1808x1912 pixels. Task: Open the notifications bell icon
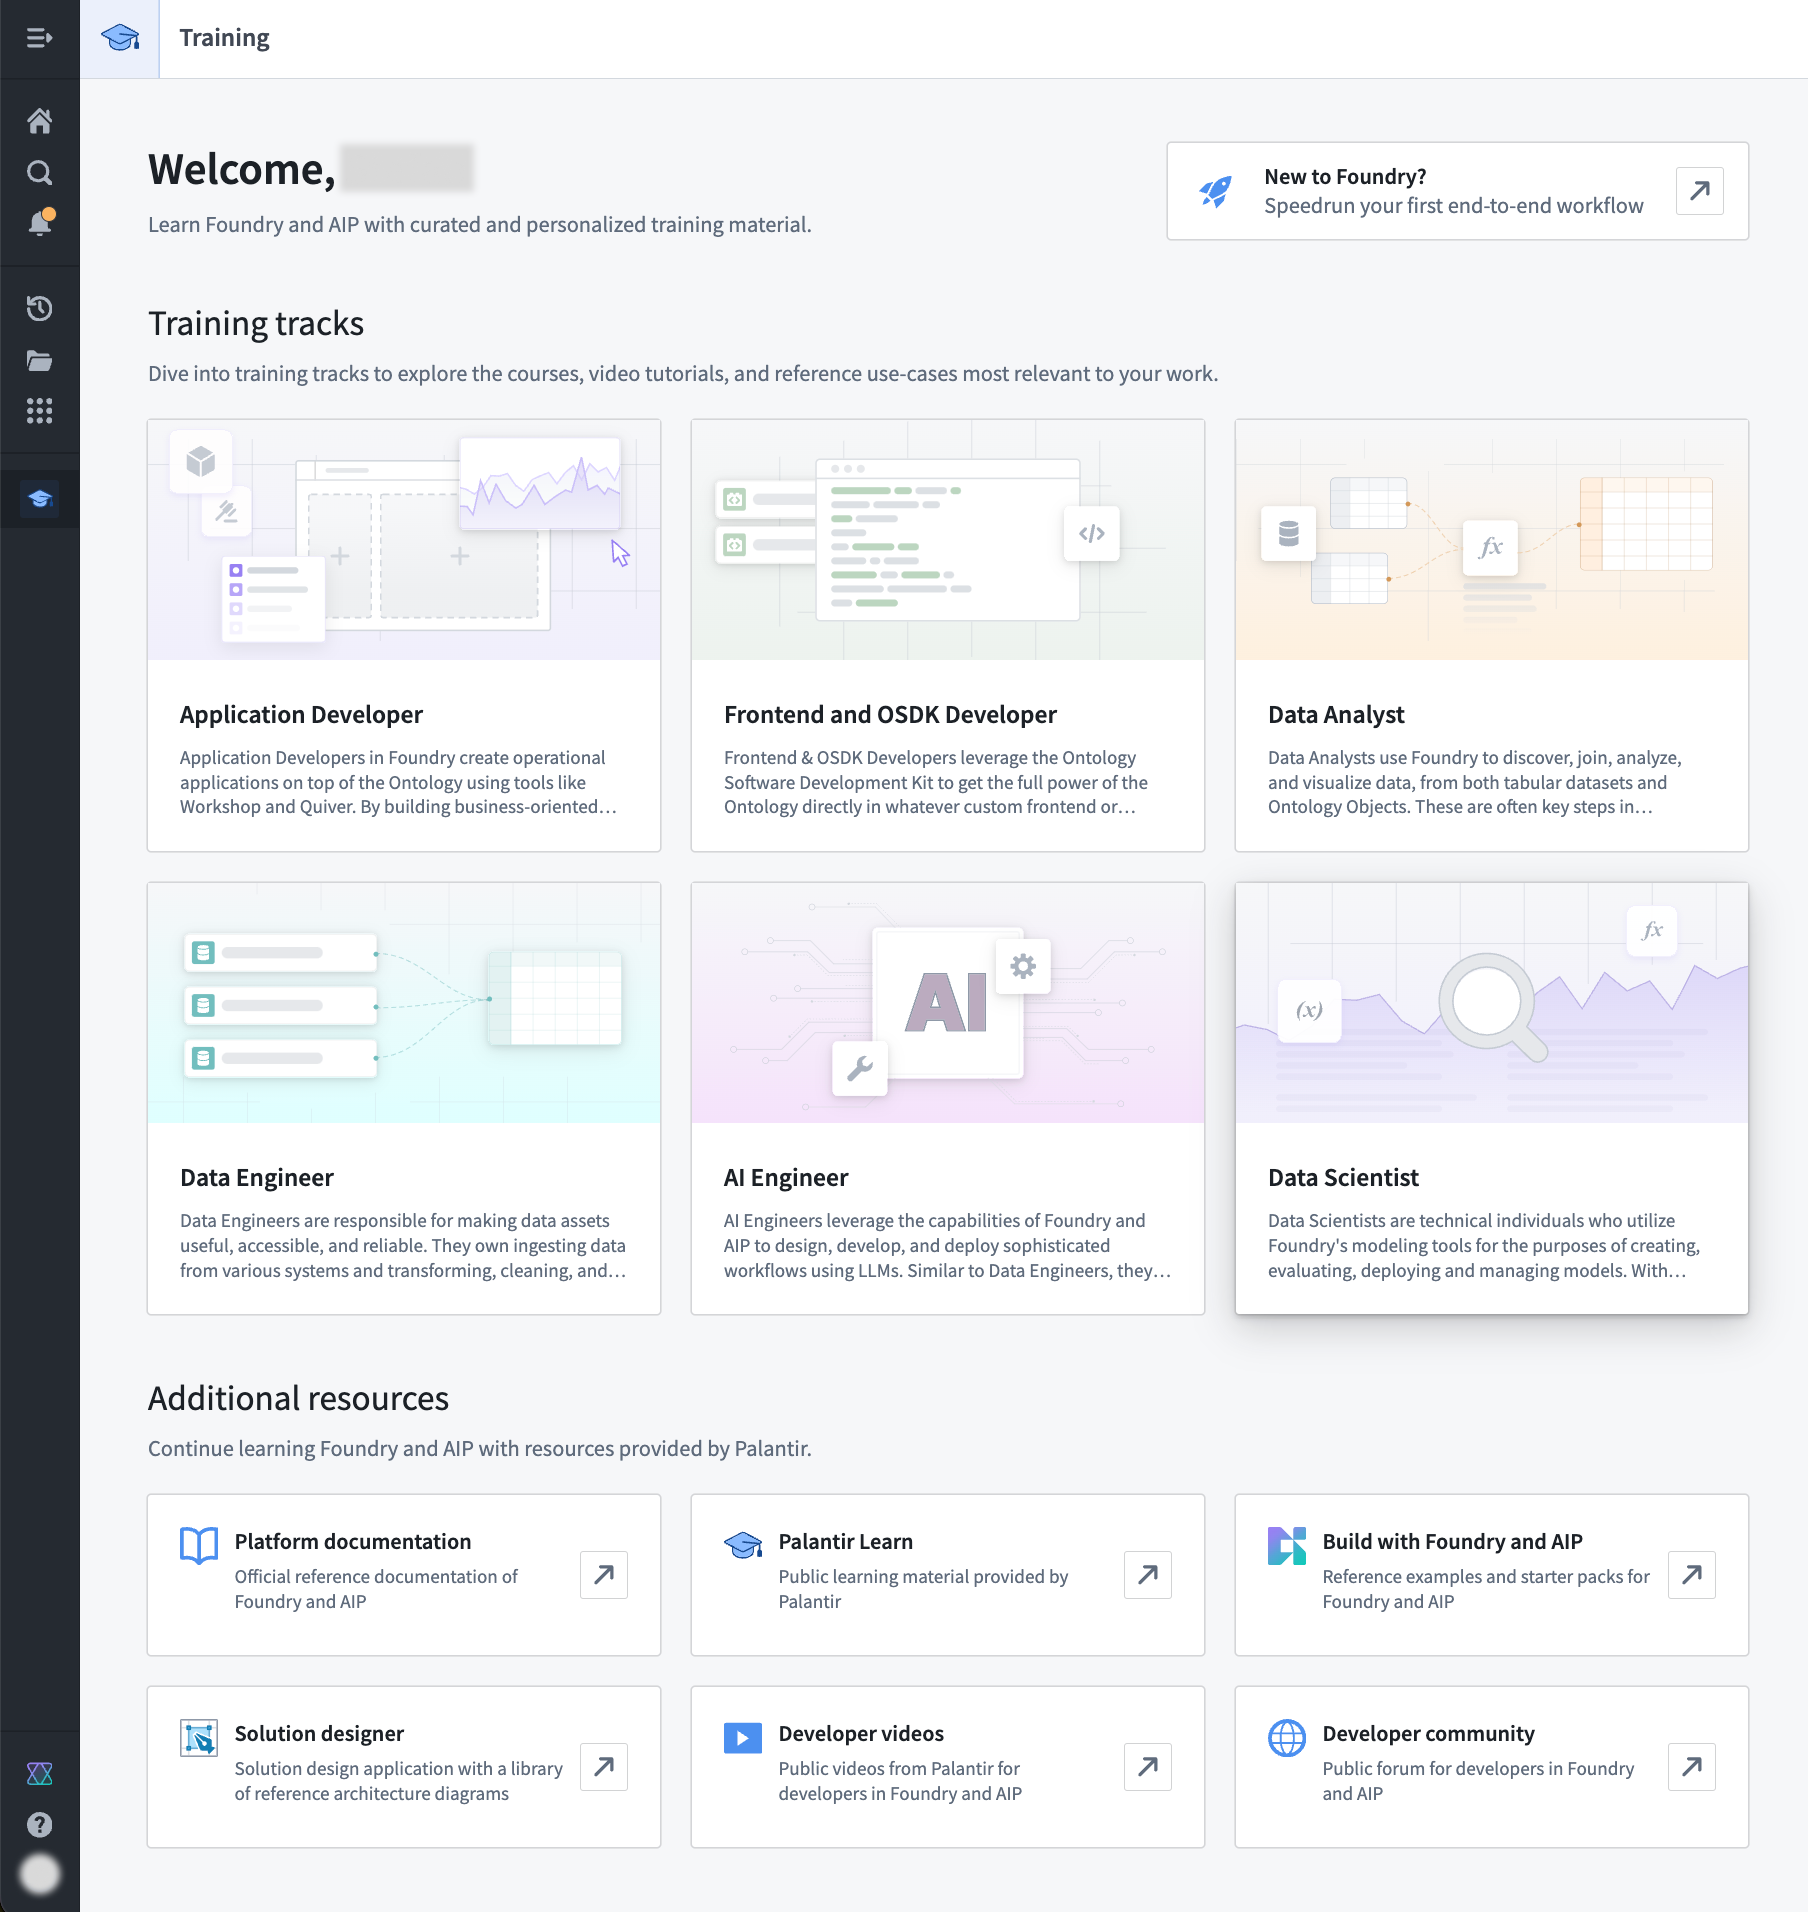click(x=40, y=222)
